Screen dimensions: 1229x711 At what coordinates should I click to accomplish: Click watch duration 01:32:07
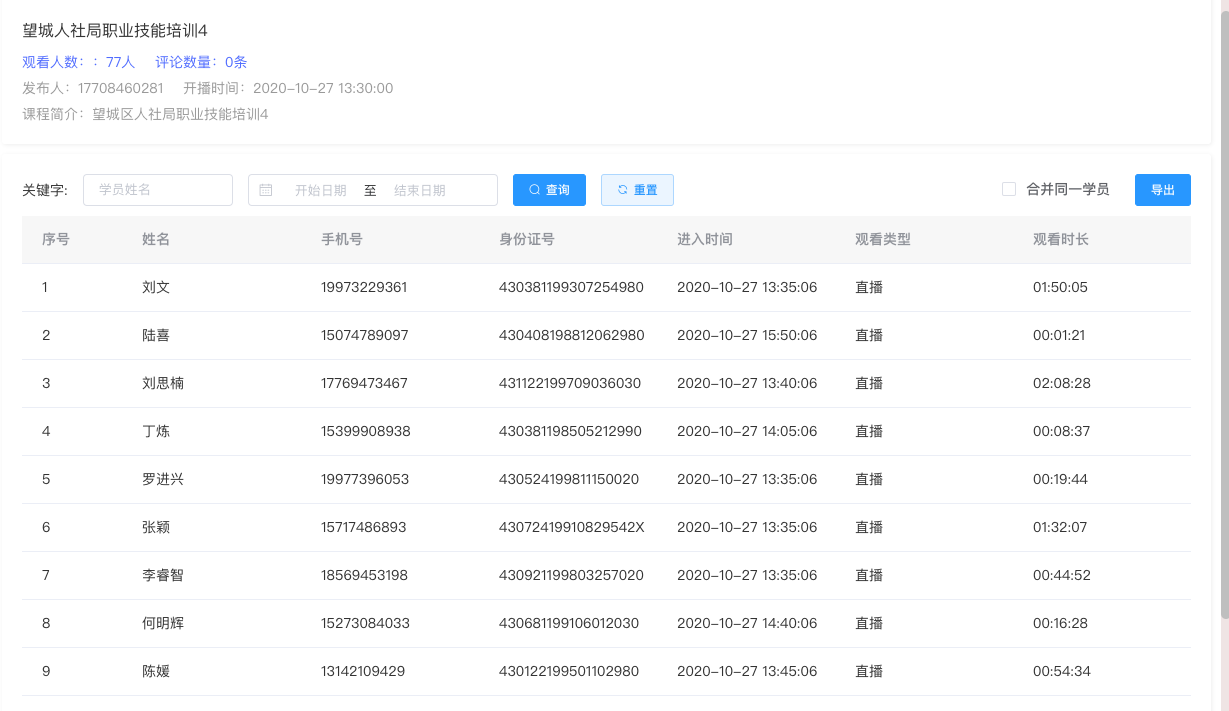pos(1060,528)
